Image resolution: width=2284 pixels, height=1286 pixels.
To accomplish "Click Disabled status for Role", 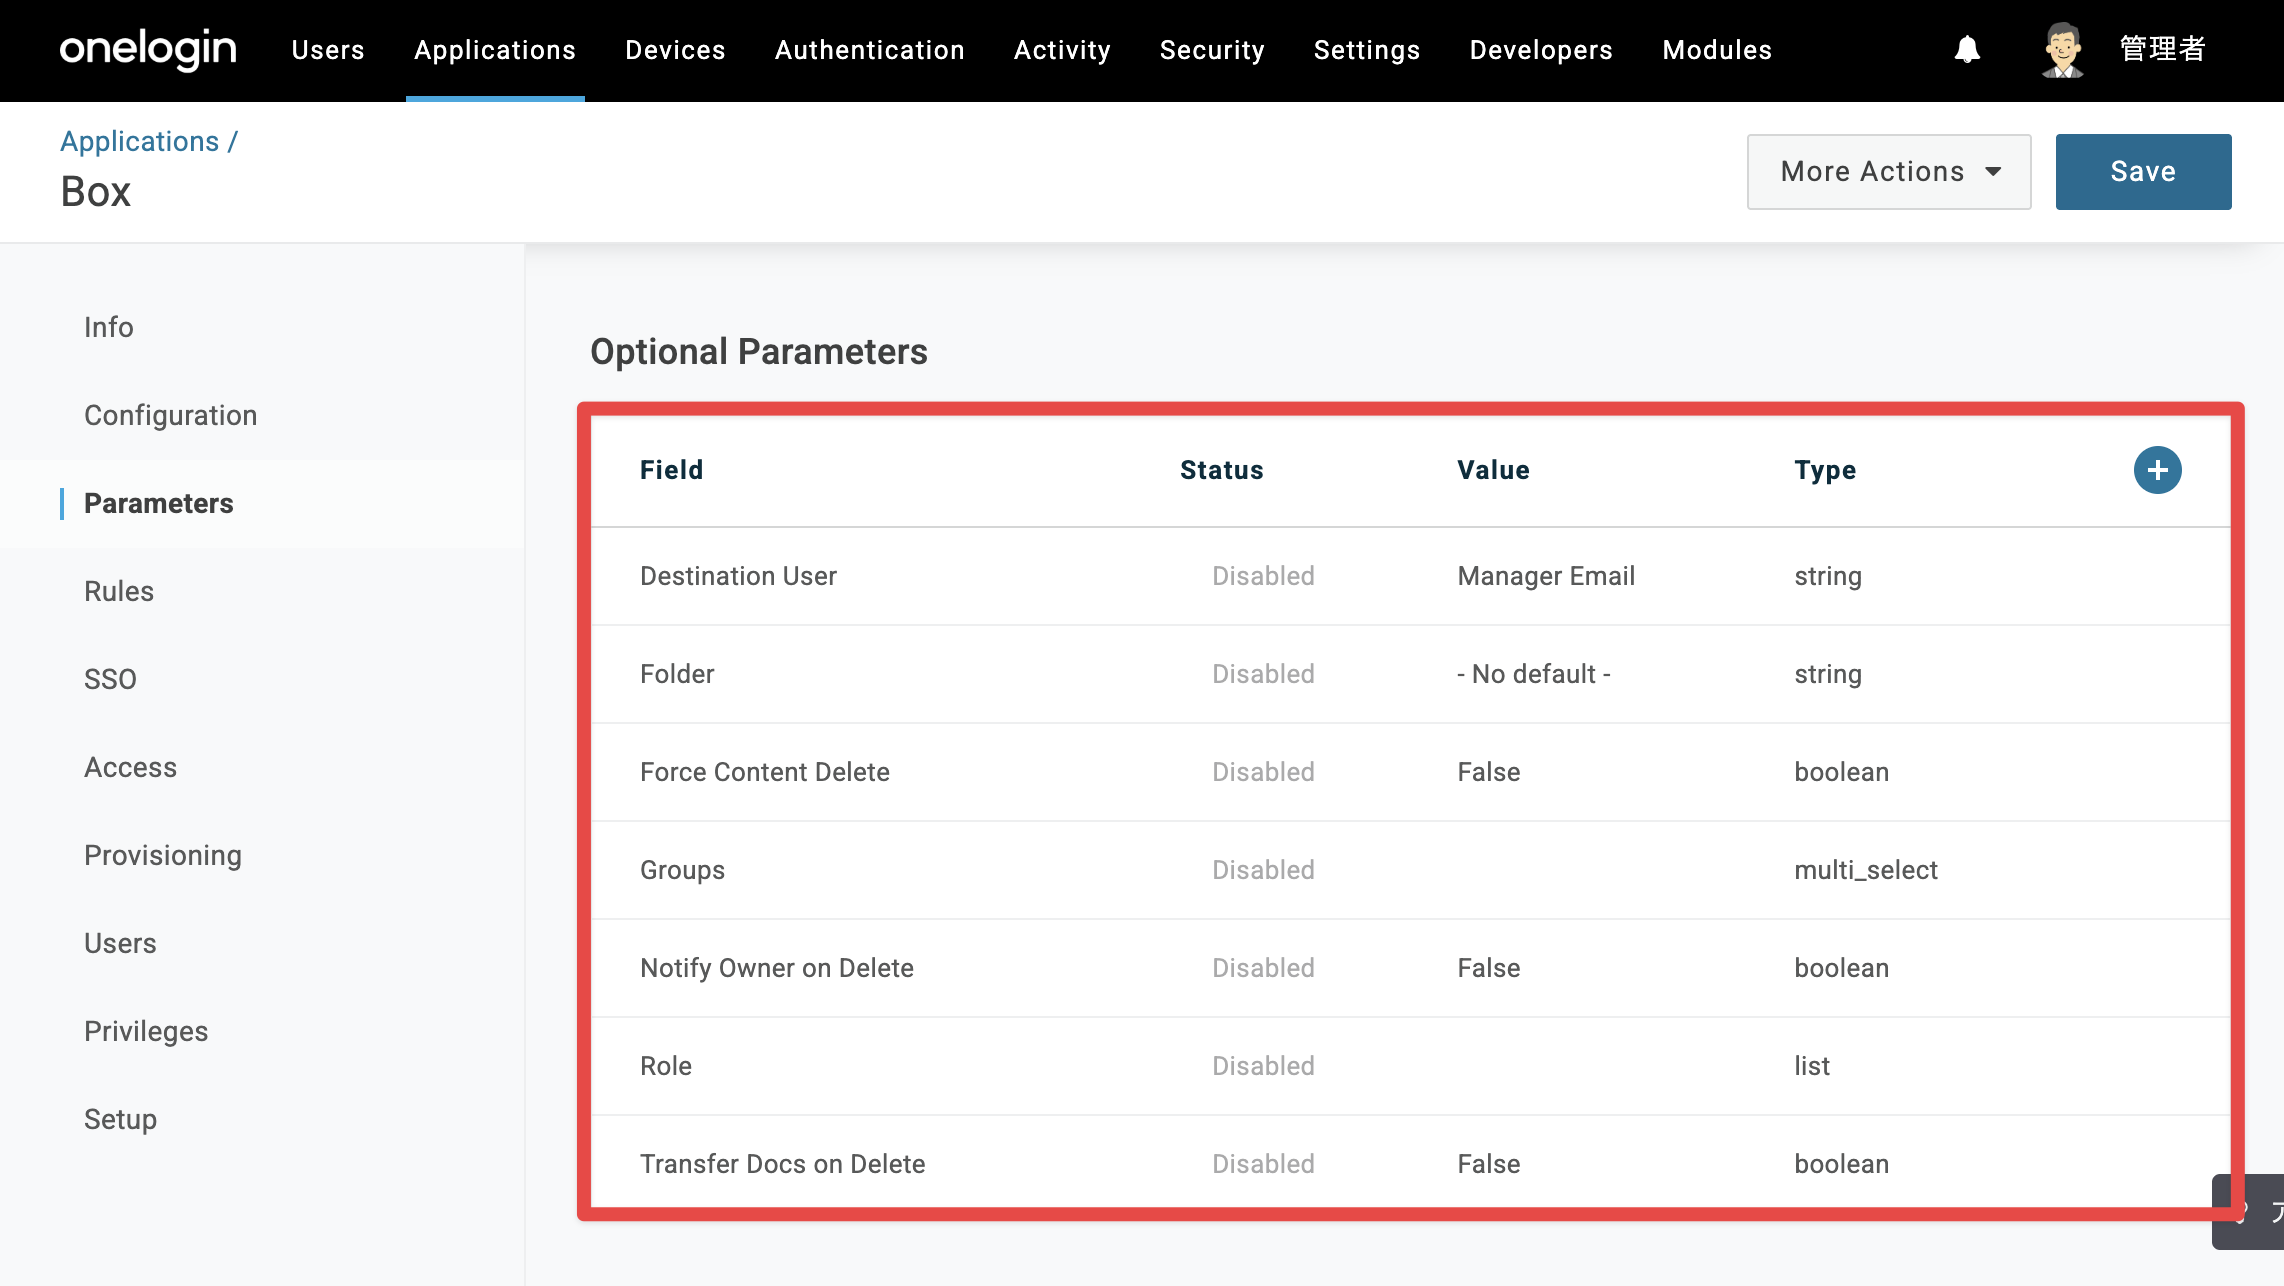I will tap(1263, 1066).
